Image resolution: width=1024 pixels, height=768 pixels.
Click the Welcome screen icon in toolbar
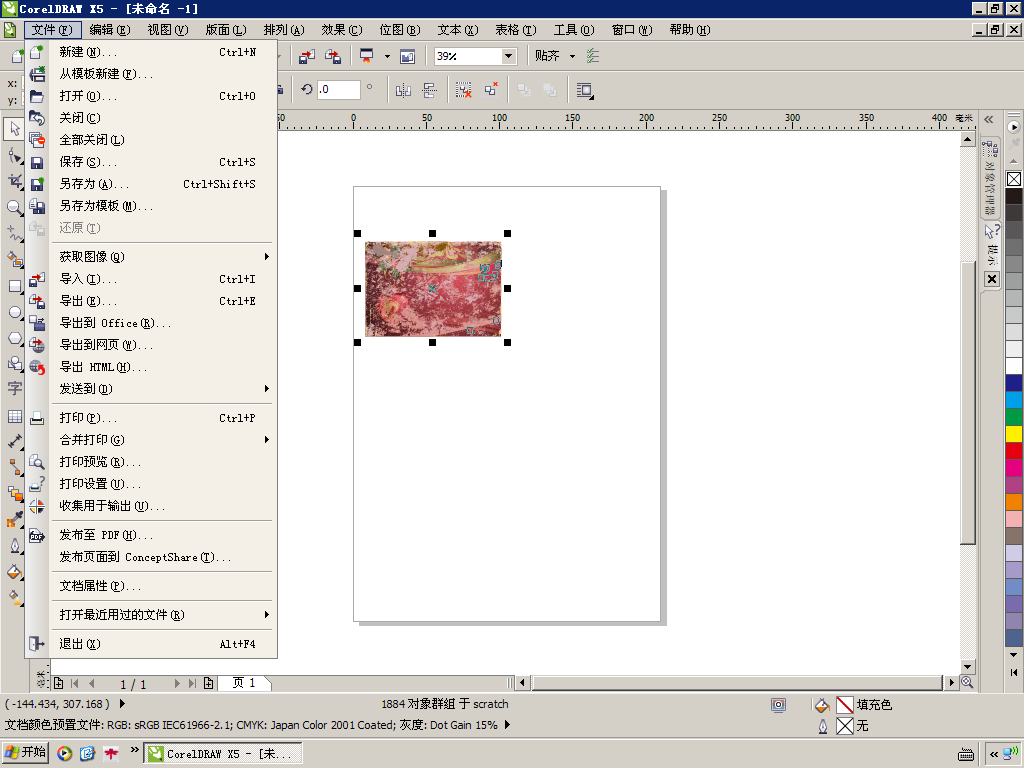coord(408,56)
